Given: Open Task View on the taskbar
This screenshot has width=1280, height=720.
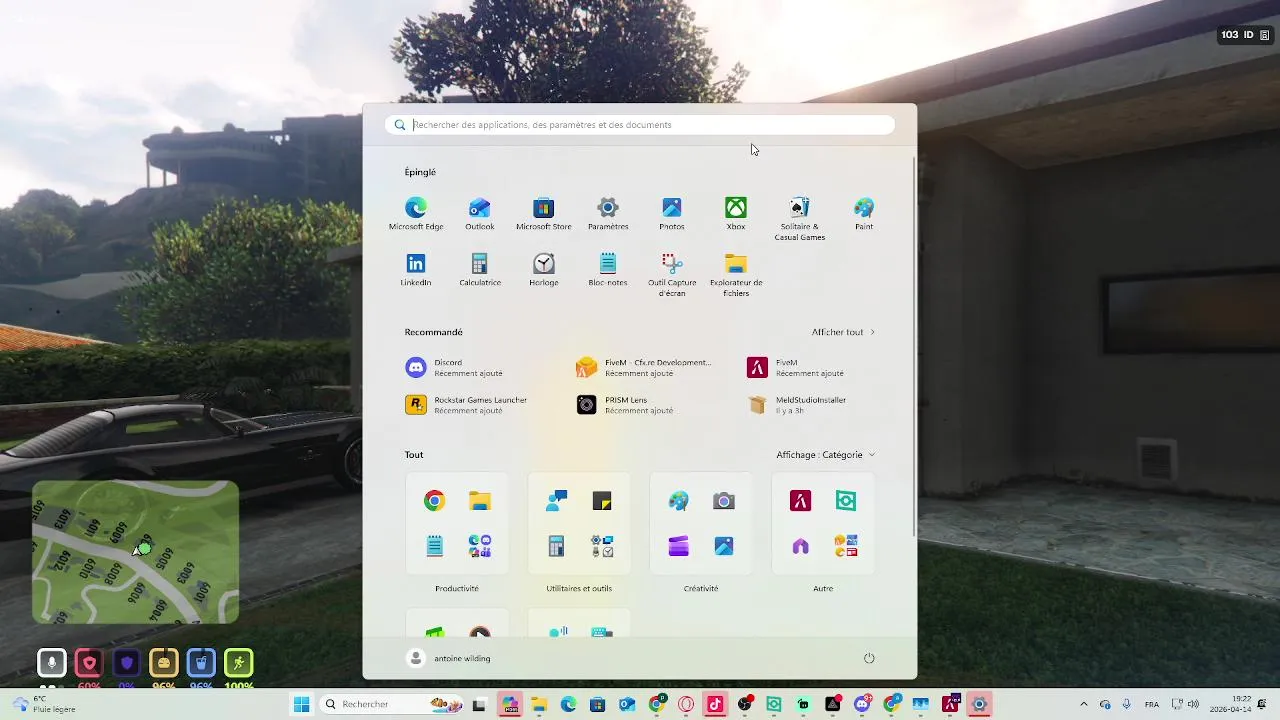Looking at the screenshot, I should coord(479,704).
